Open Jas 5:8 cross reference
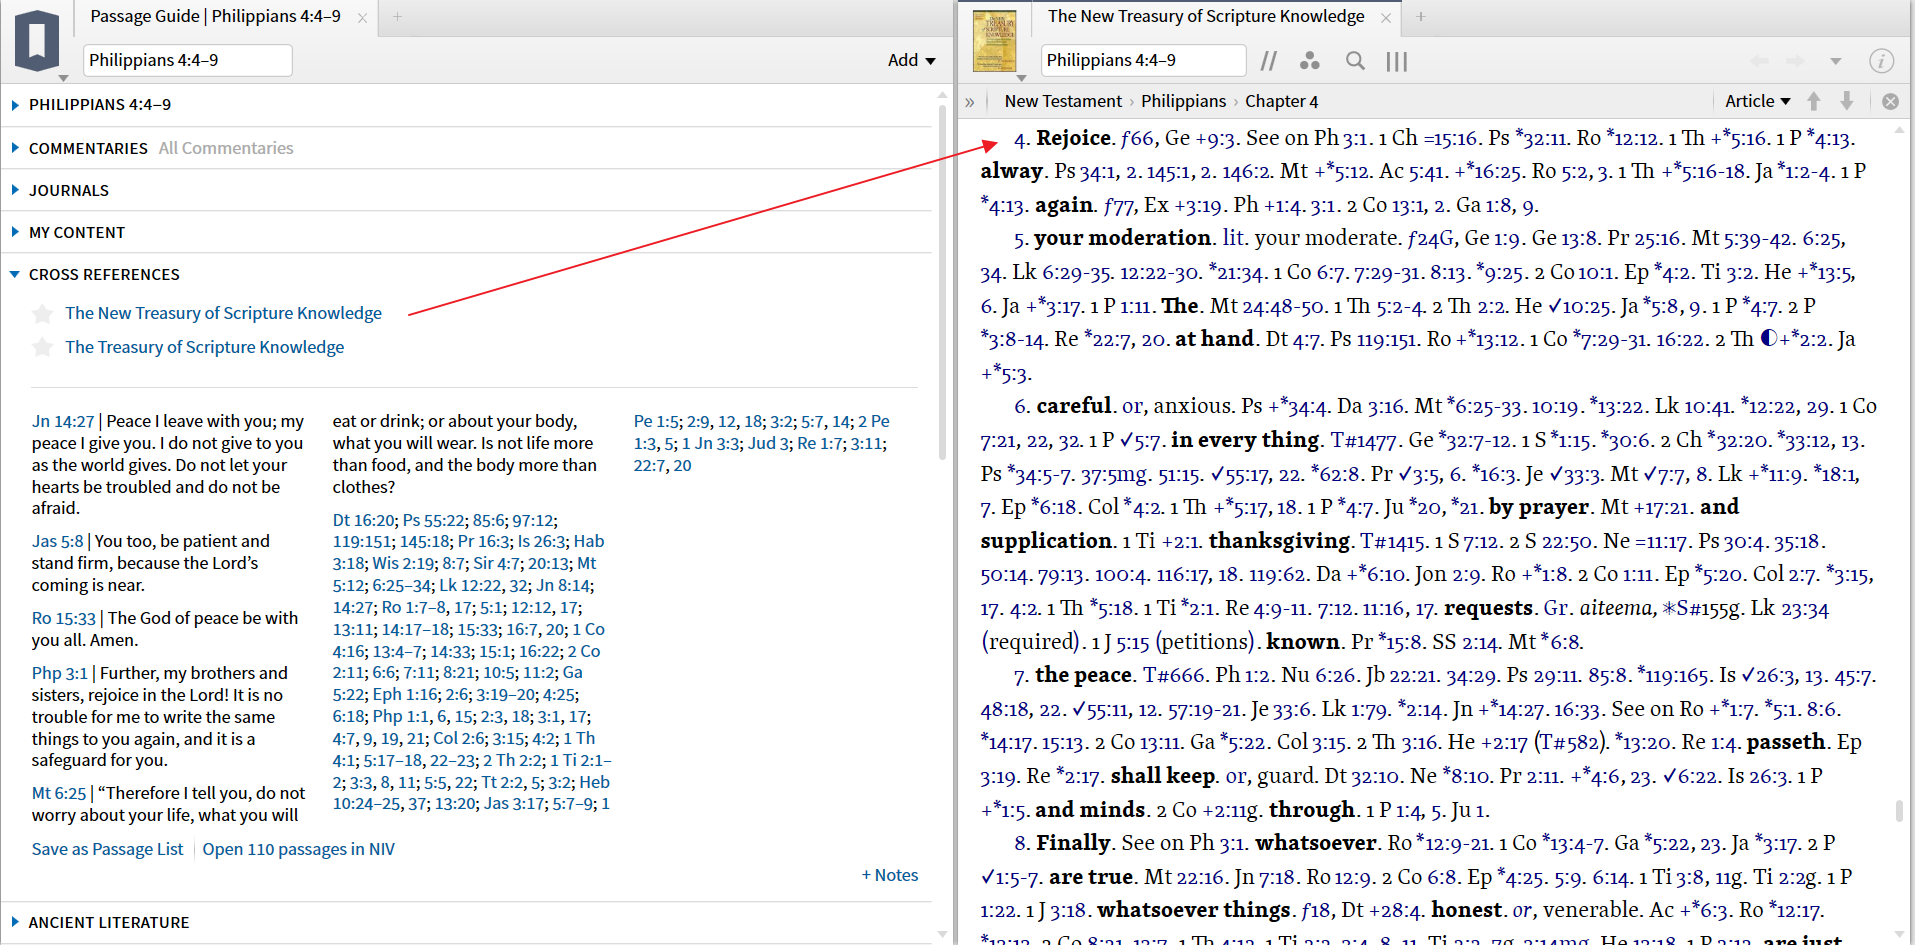 (x=57, y=541)
